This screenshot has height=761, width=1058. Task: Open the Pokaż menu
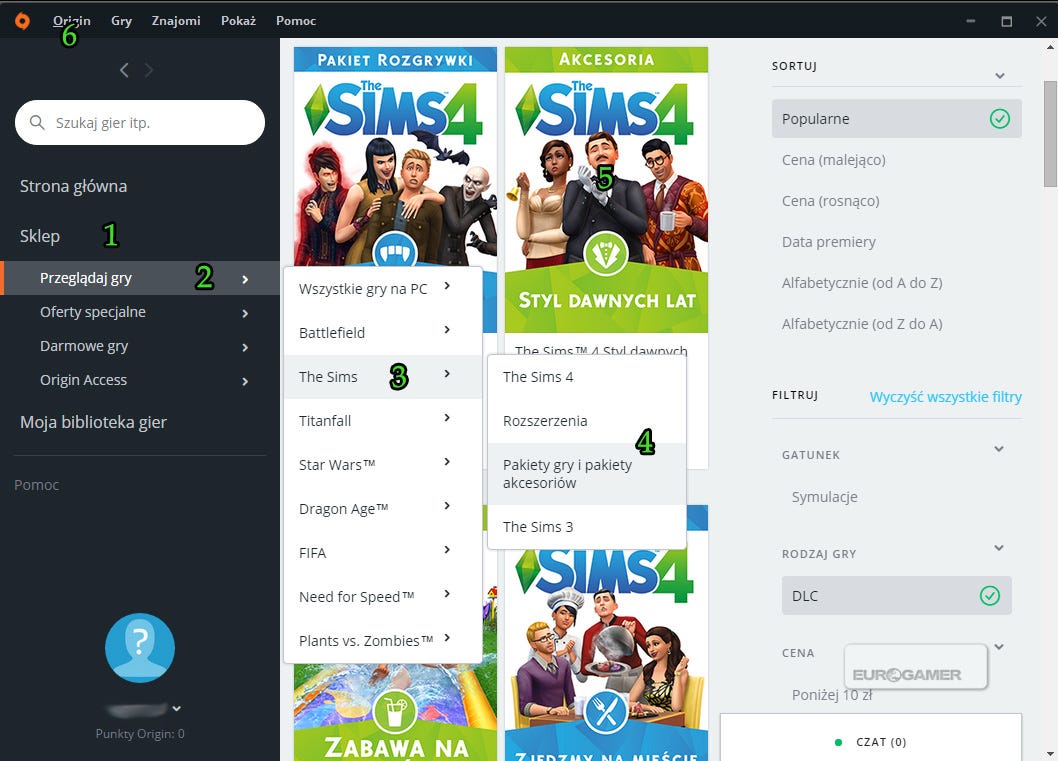pyautogui.click(x=238, y=21)
